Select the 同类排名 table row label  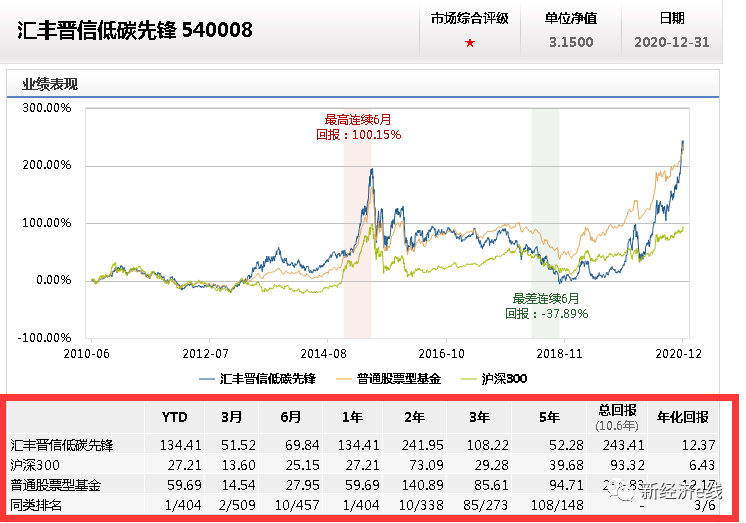(36, 505)
